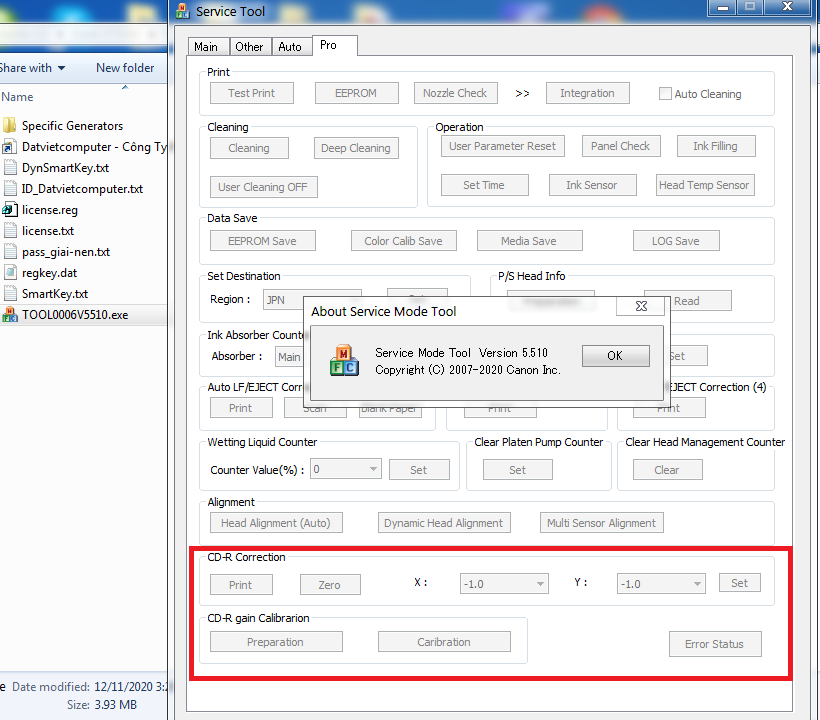Switch to the Other tab
This screenshot has height=720, width=820.
coord(250,47)
